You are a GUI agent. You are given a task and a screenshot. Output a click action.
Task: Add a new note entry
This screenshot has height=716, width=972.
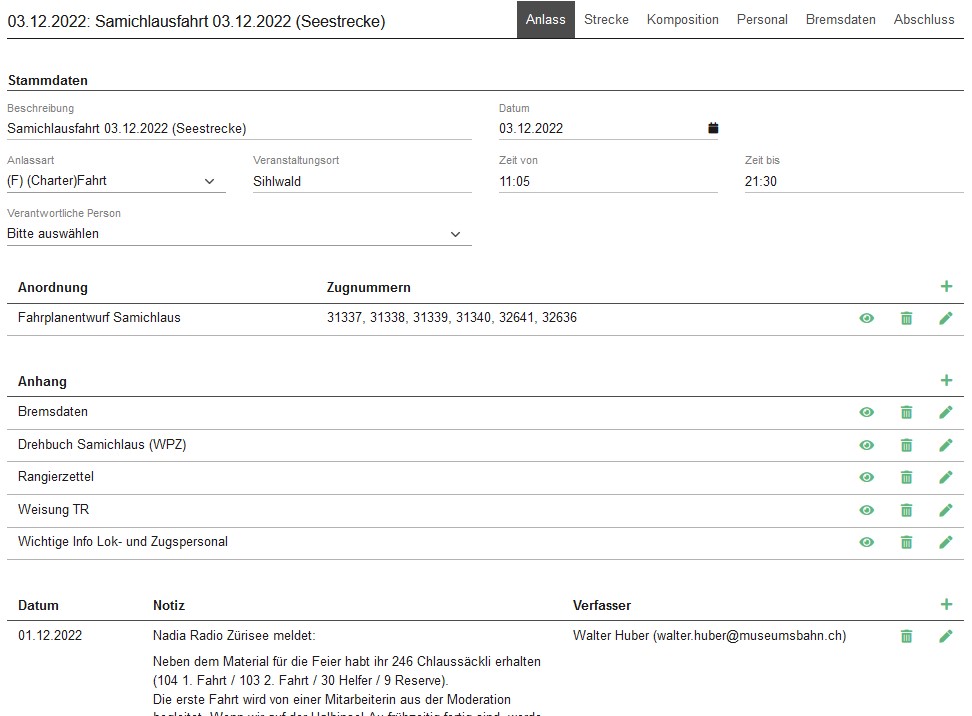(946, 604)
